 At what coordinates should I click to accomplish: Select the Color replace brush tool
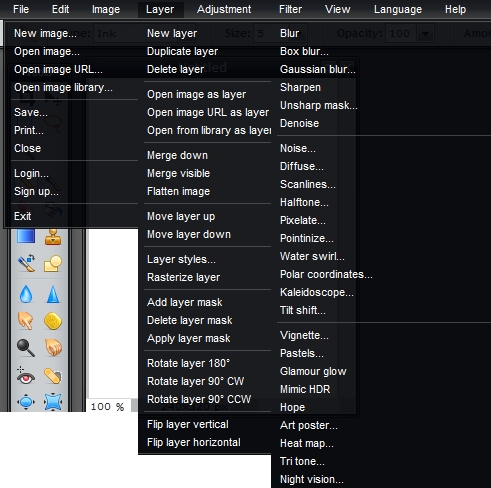click(x=26, y=263)
